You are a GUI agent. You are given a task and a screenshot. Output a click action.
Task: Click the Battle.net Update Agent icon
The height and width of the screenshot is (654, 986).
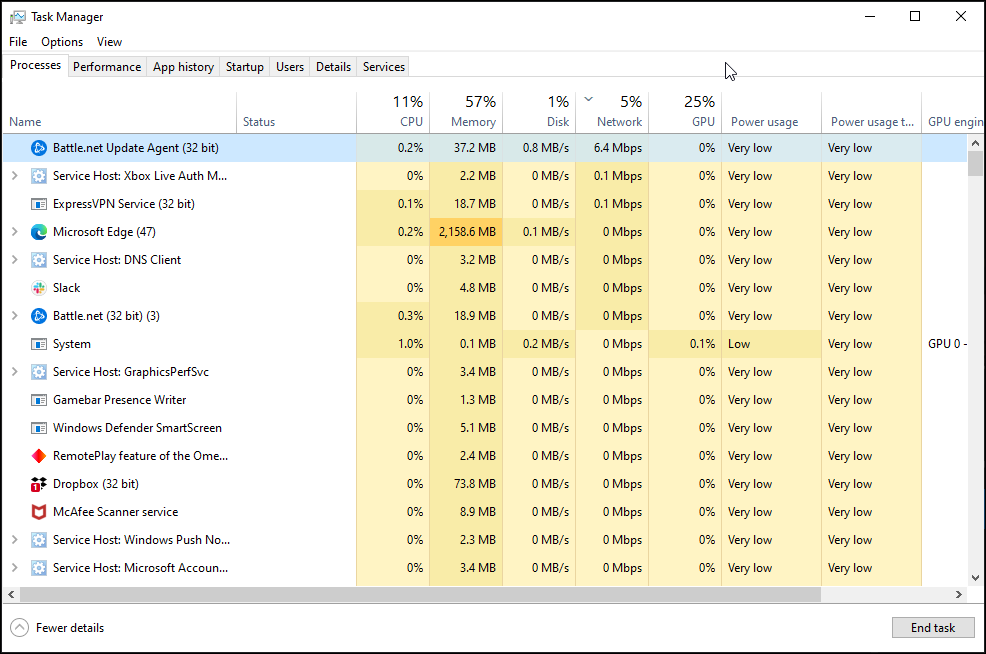(x=39, y=148)
